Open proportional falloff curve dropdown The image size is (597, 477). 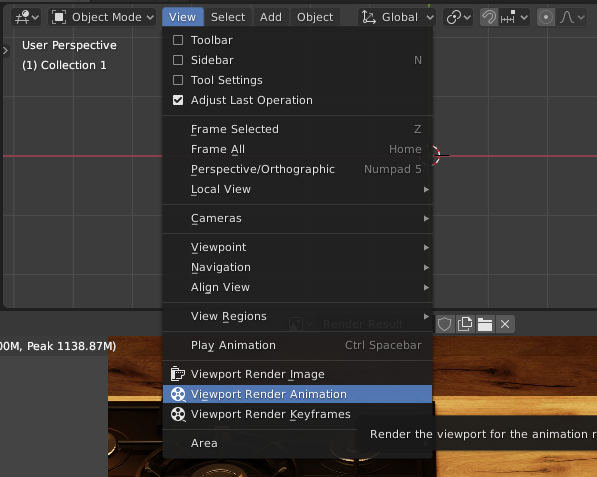(572, 17)
